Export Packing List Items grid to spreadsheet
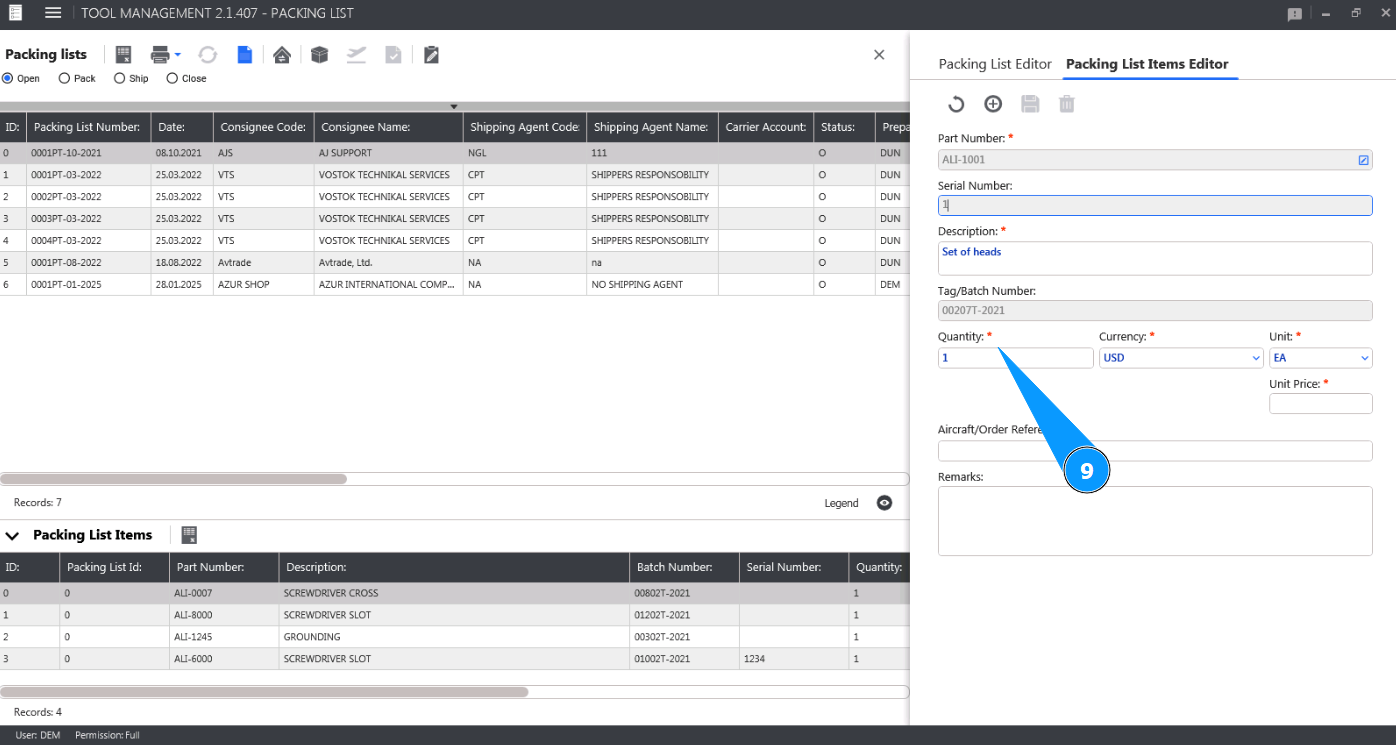 (189, 535)
